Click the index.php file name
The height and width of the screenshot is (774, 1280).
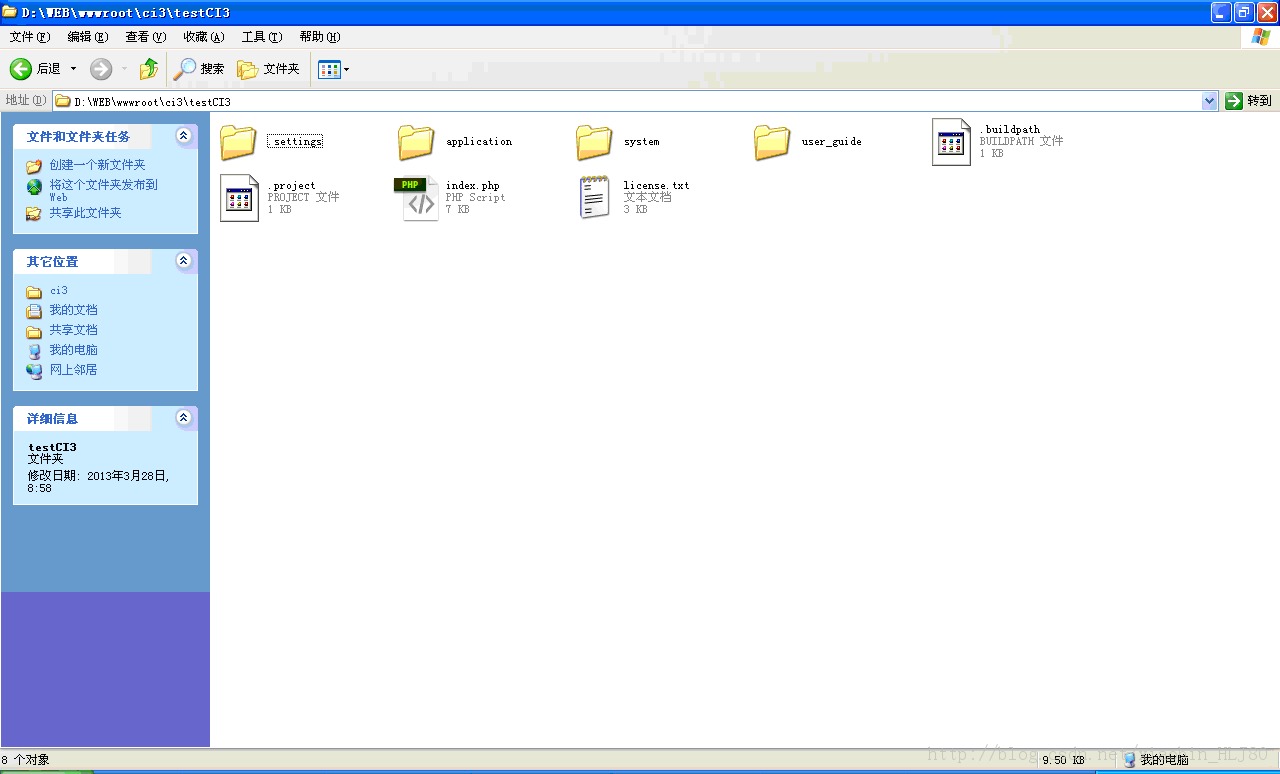tap(472, 186)
